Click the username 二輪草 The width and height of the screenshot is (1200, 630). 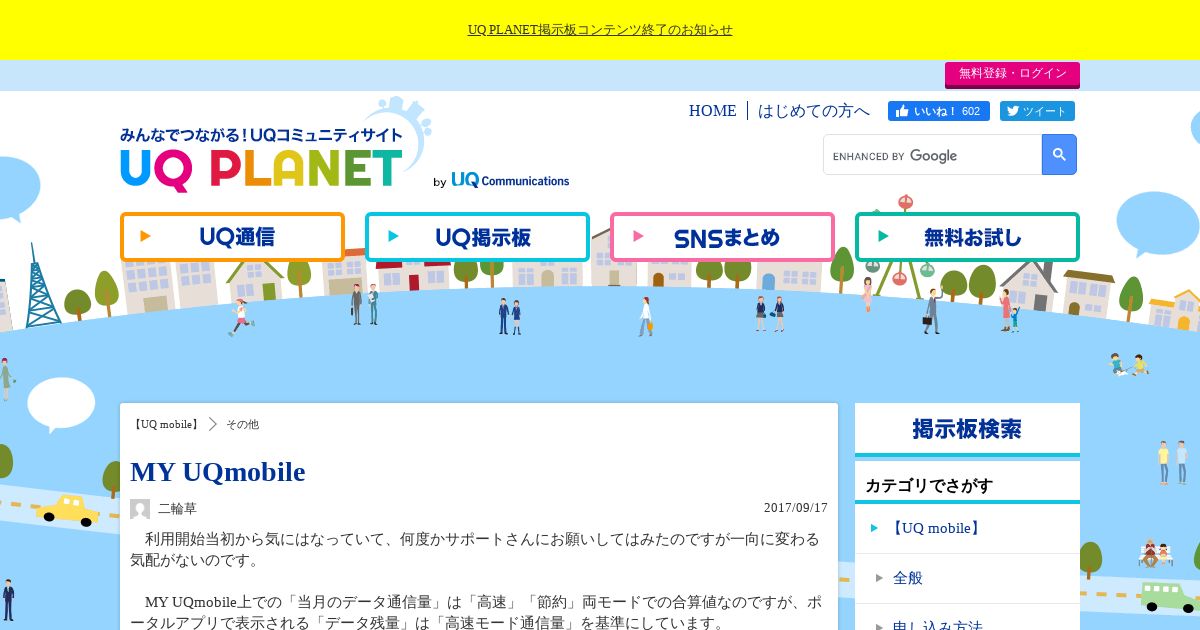coord(177,509)
